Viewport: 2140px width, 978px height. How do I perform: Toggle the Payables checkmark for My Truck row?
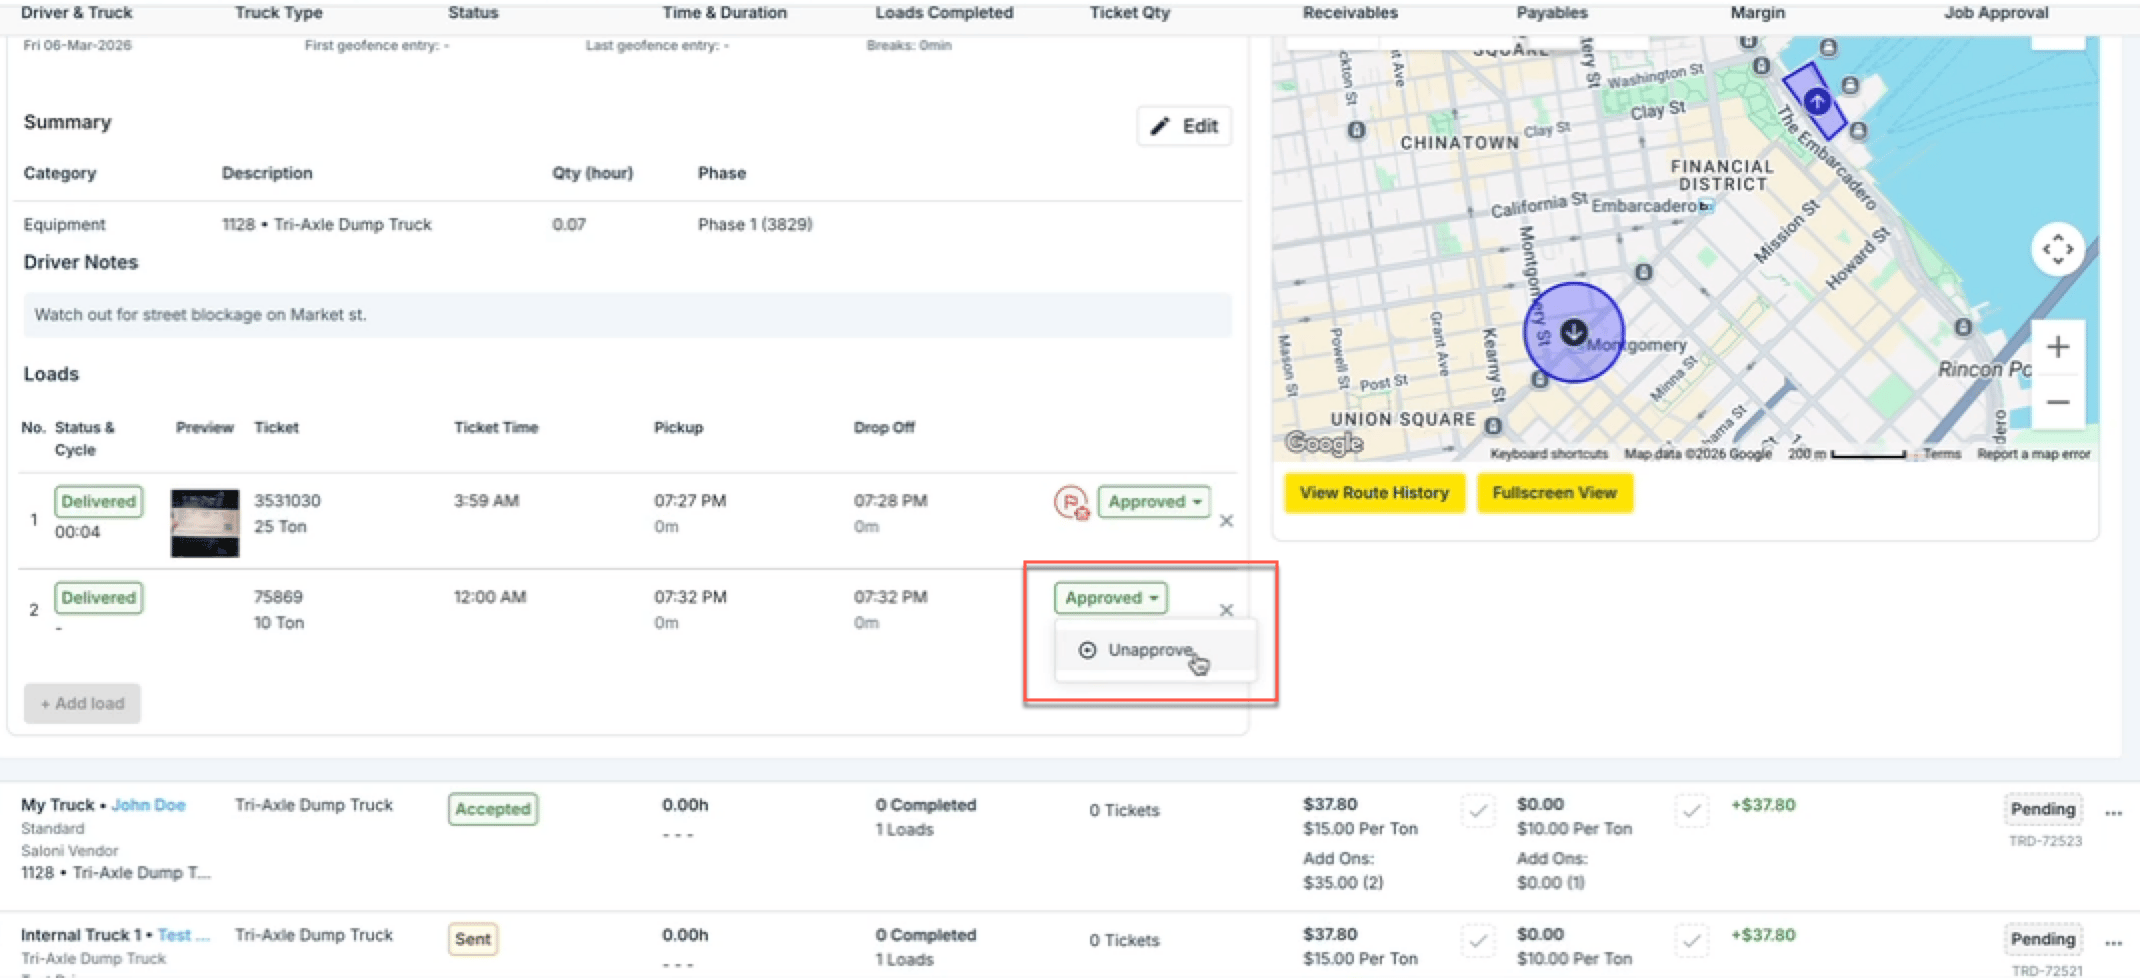(1692, 810)
